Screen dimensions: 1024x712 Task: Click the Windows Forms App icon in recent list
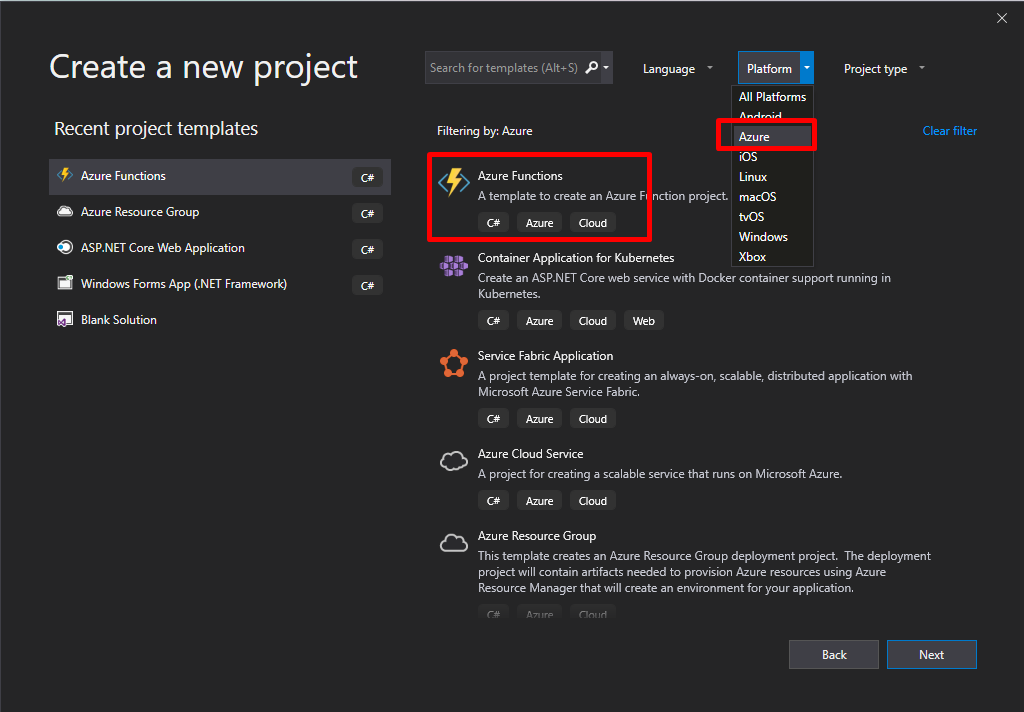tap(65, 283)
